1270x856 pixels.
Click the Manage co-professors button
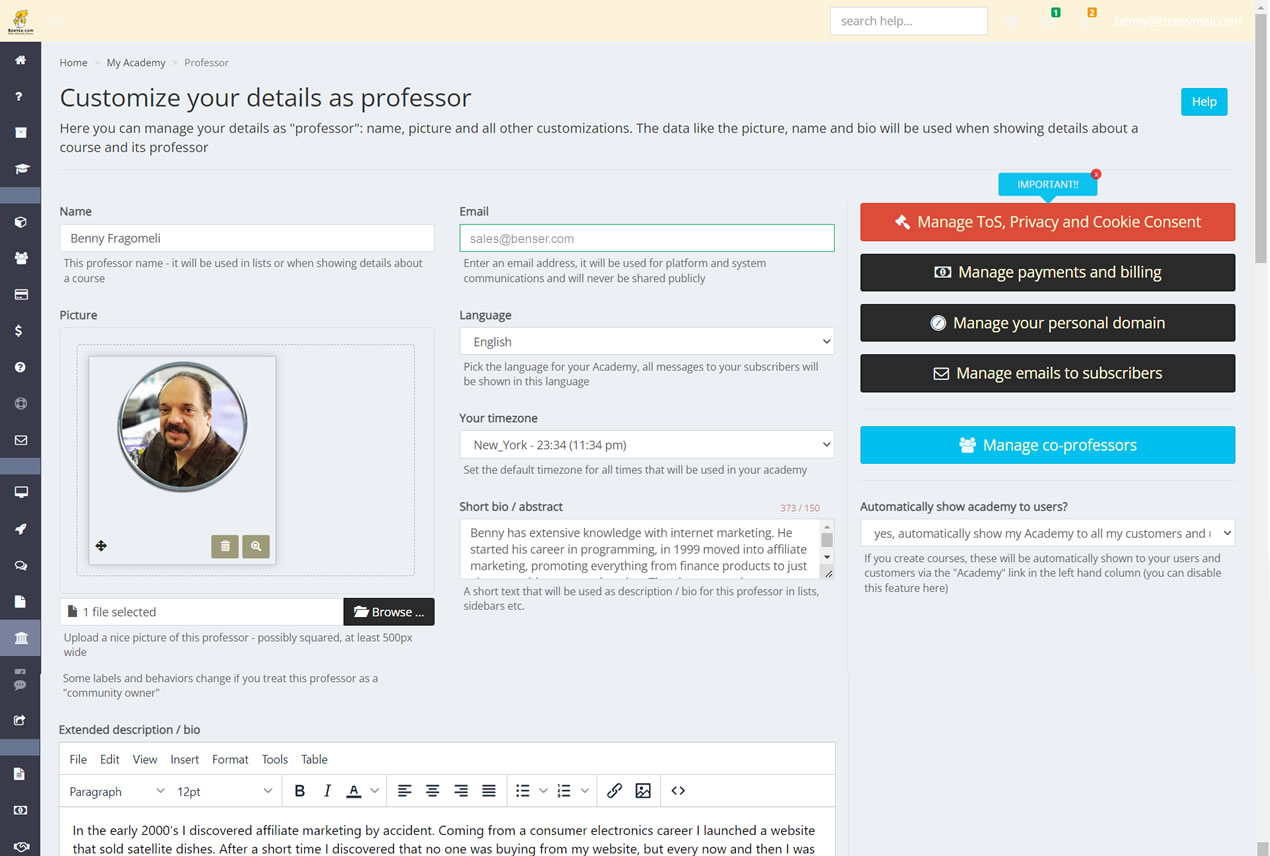pyautogui.click(x=1047, y=445)
